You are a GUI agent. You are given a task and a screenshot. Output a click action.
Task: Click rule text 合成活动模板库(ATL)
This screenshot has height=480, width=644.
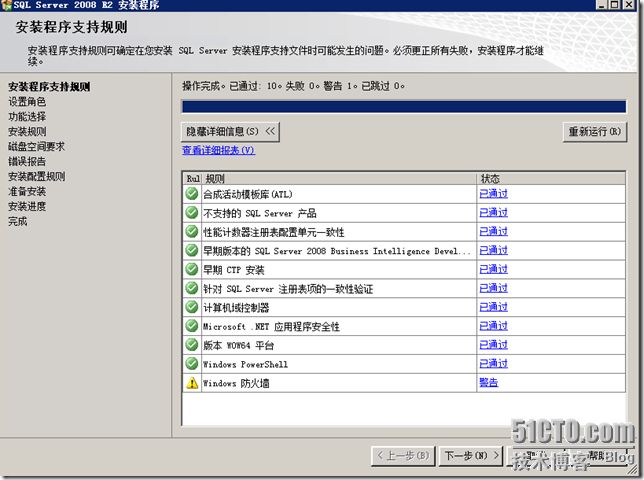click(248, 194)
